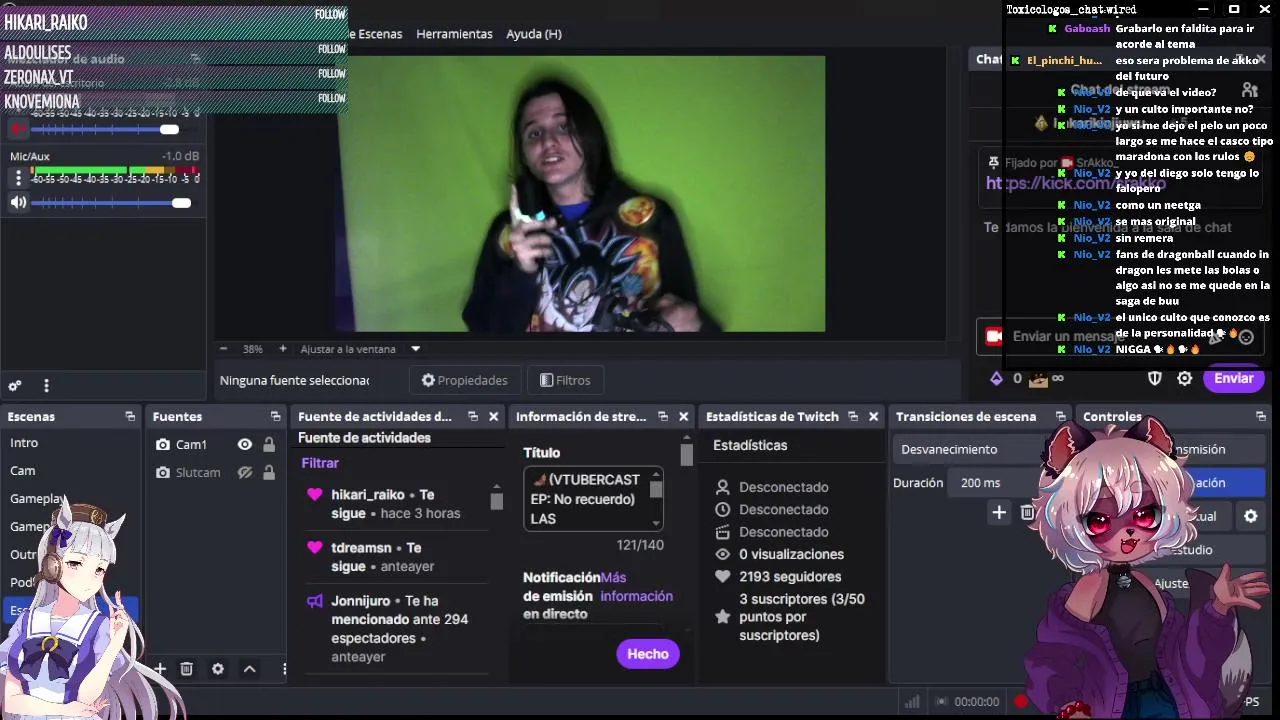Undock the Fuentes panel
The width and height of the screenshot is (1280, 720).
pos(275,417)
